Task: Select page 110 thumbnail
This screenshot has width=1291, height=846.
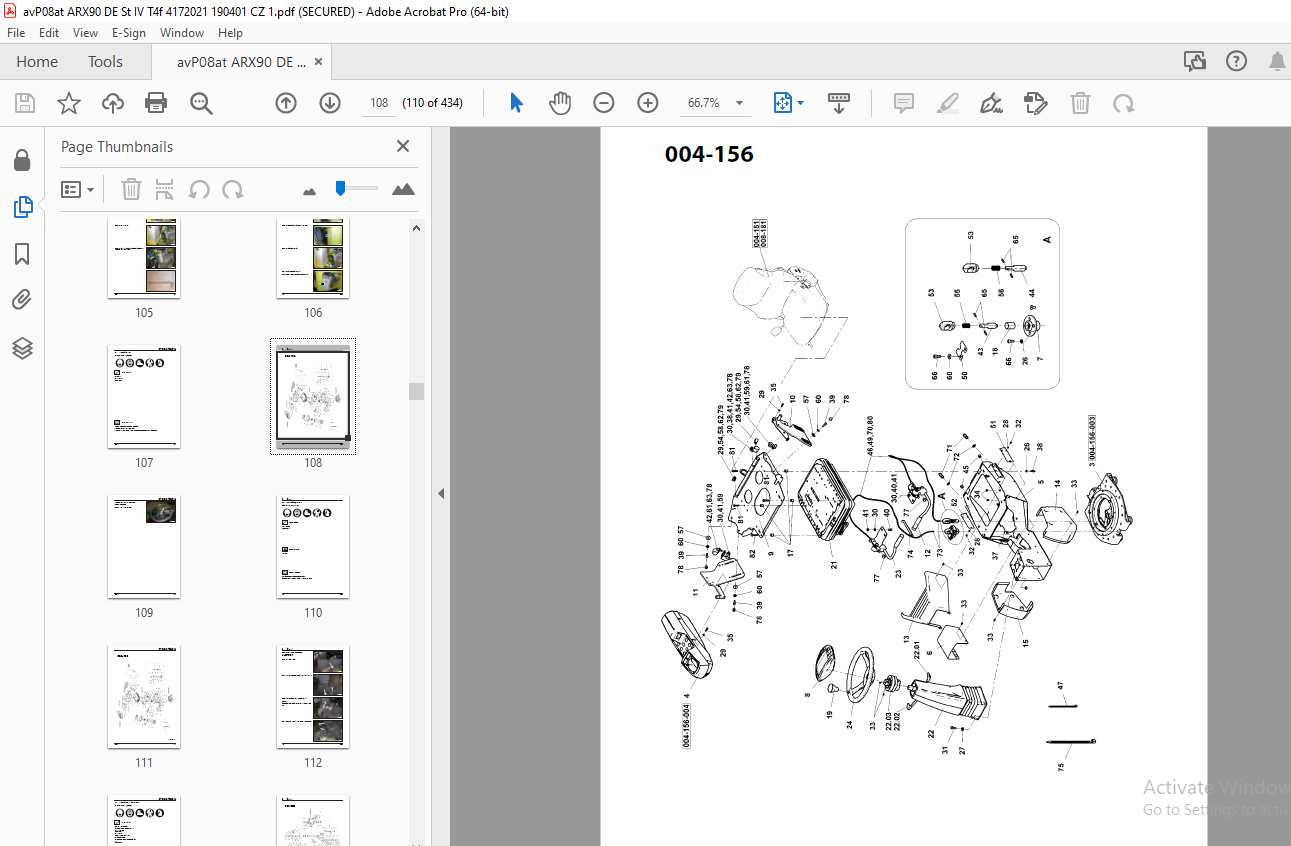Action: (313, 547)
